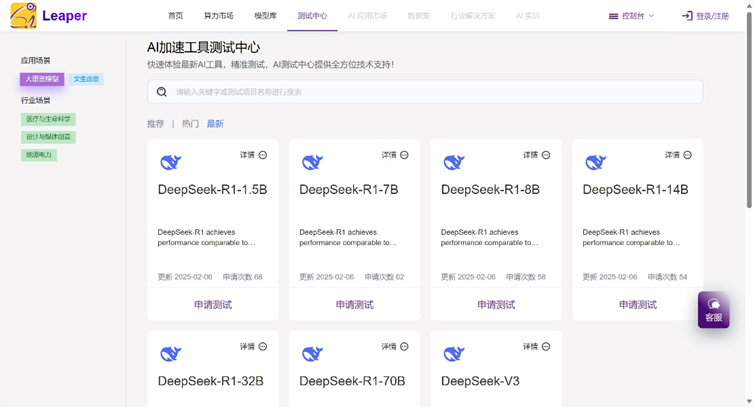The image size is (753, 407).
Task: Click the DeepSeek-R1-32B title
Action: click(211, 381)
